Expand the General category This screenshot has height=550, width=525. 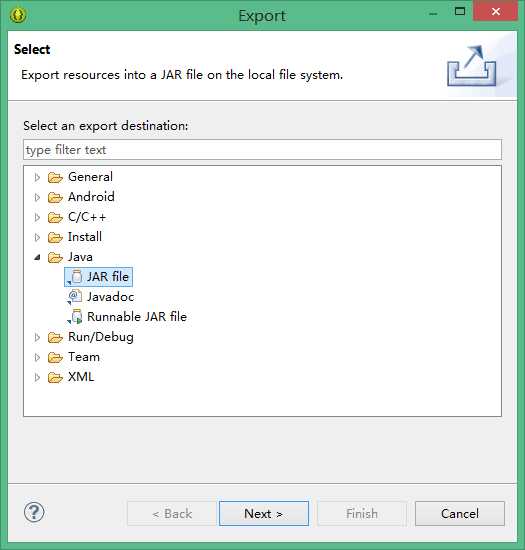point(37,177)
